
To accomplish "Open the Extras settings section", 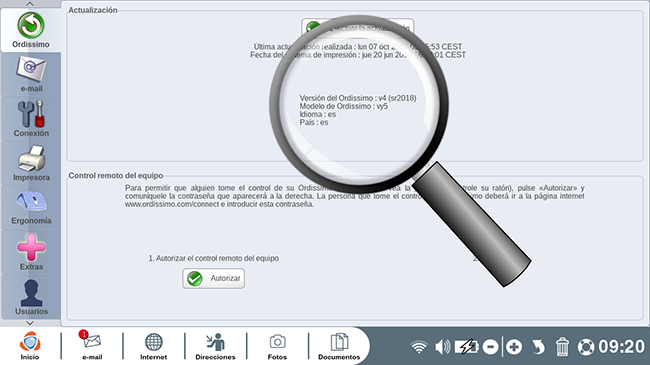I will click(31, 252).
